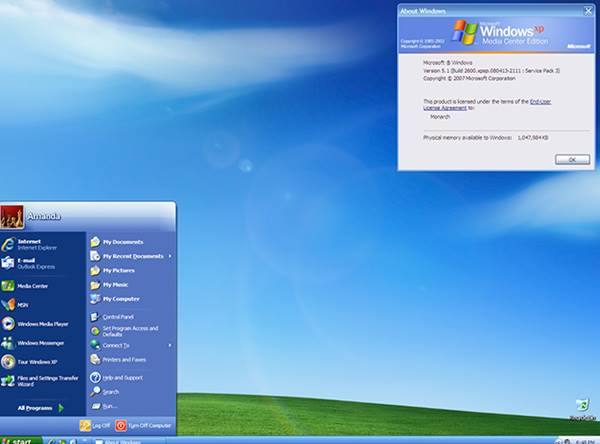Image resolution: width=600 pixels, height=444 pixels.
Task: Click the Log Off button
Action: 95,426
